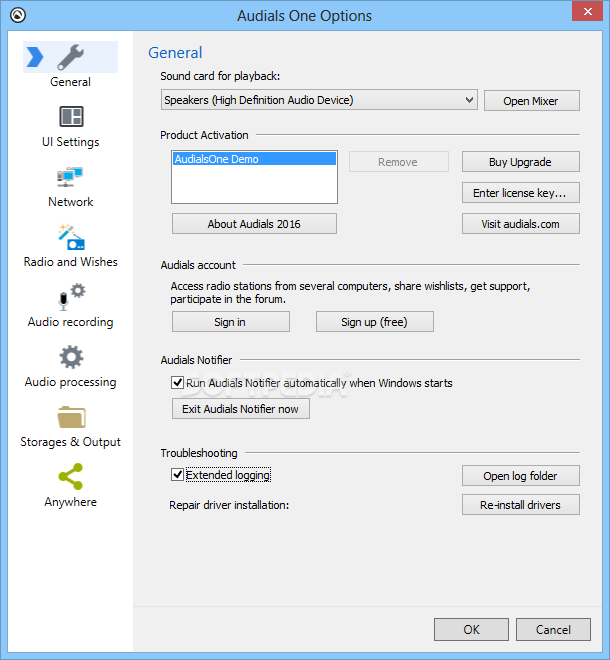This screenshot has height=660, width=610.
Task: Open Audio recording microphone icon
Action: (x=71, y=297)
